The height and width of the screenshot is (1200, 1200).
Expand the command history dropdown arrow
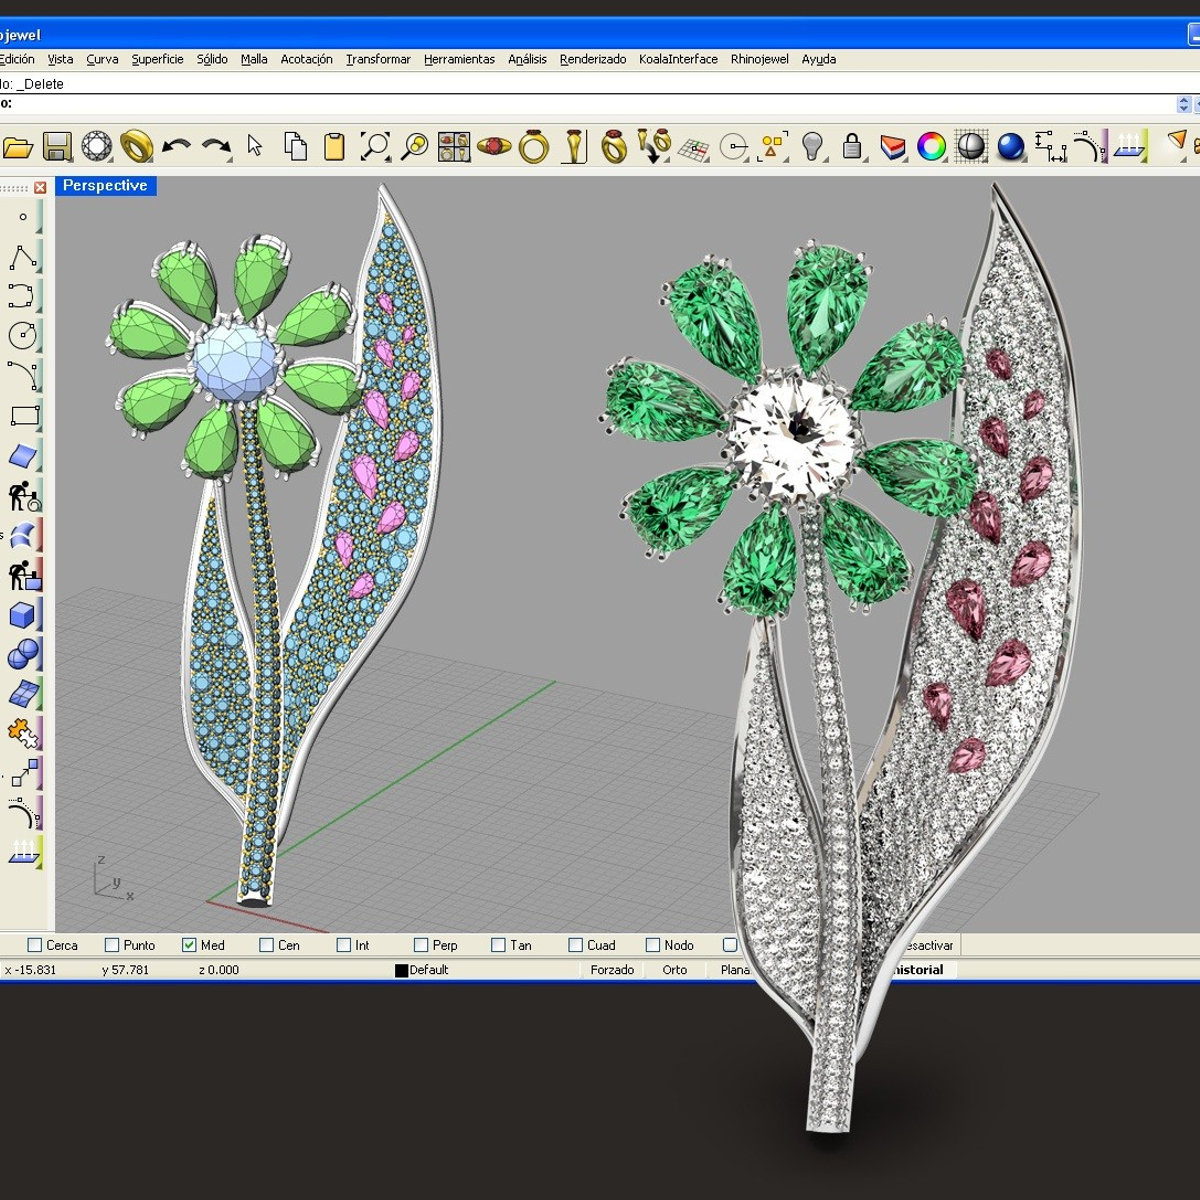1184,104
